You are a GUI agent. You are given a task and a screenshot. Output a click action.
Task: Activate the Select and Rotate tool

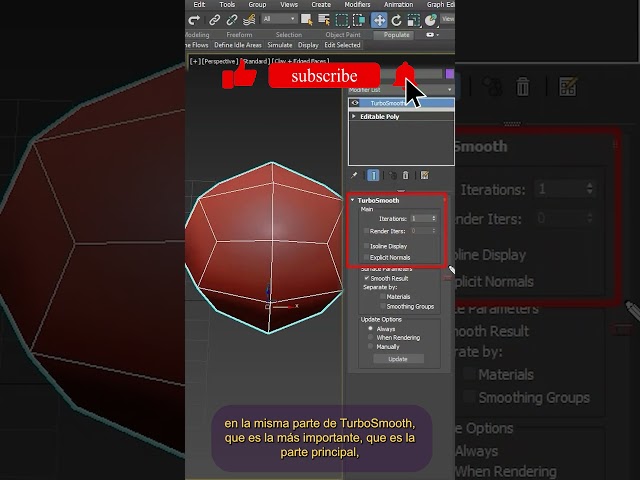(396, 20)
